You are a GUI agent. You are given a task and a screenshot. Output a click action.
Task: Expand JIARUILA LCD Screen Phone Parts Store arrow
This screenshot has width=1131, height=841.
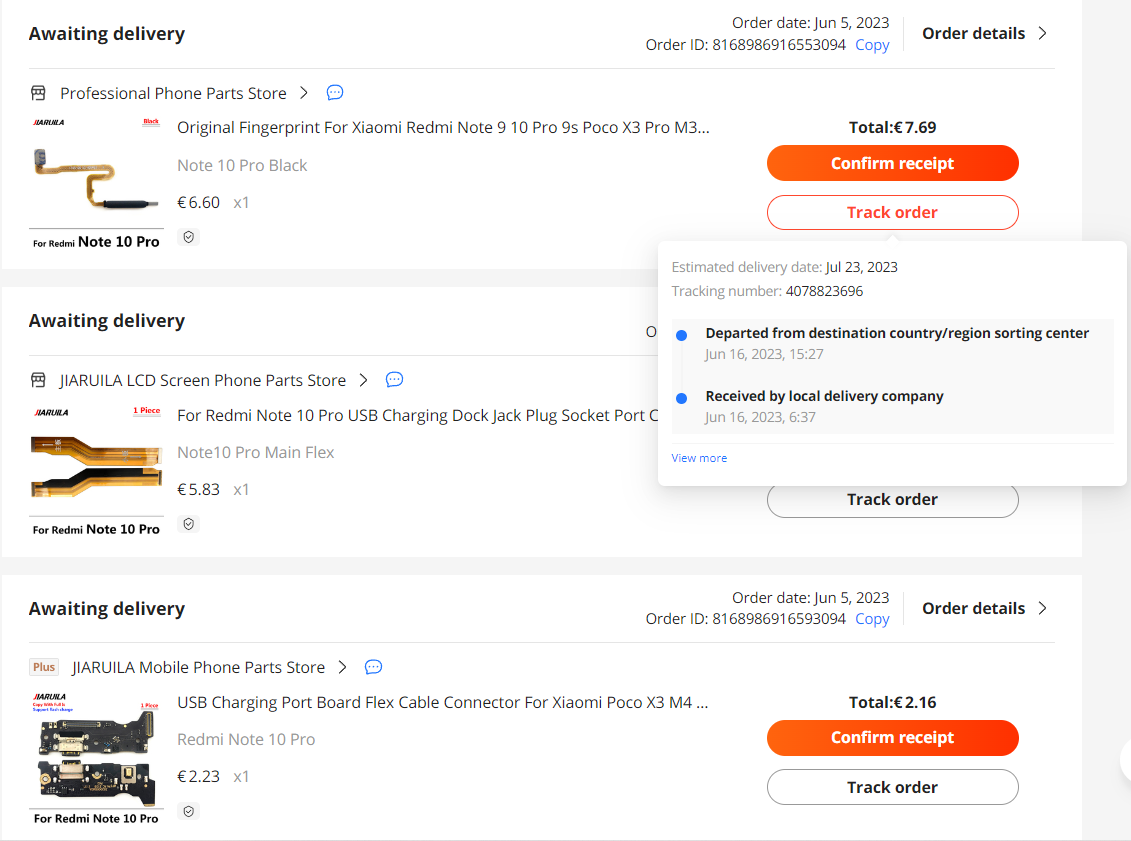364,380
